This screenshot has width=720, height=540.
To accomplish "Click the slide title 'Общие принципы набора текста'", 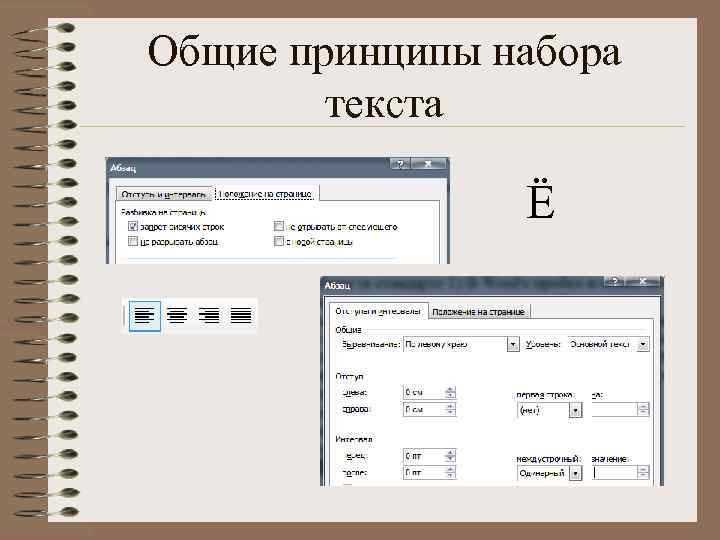I will [x=385, y=77].
